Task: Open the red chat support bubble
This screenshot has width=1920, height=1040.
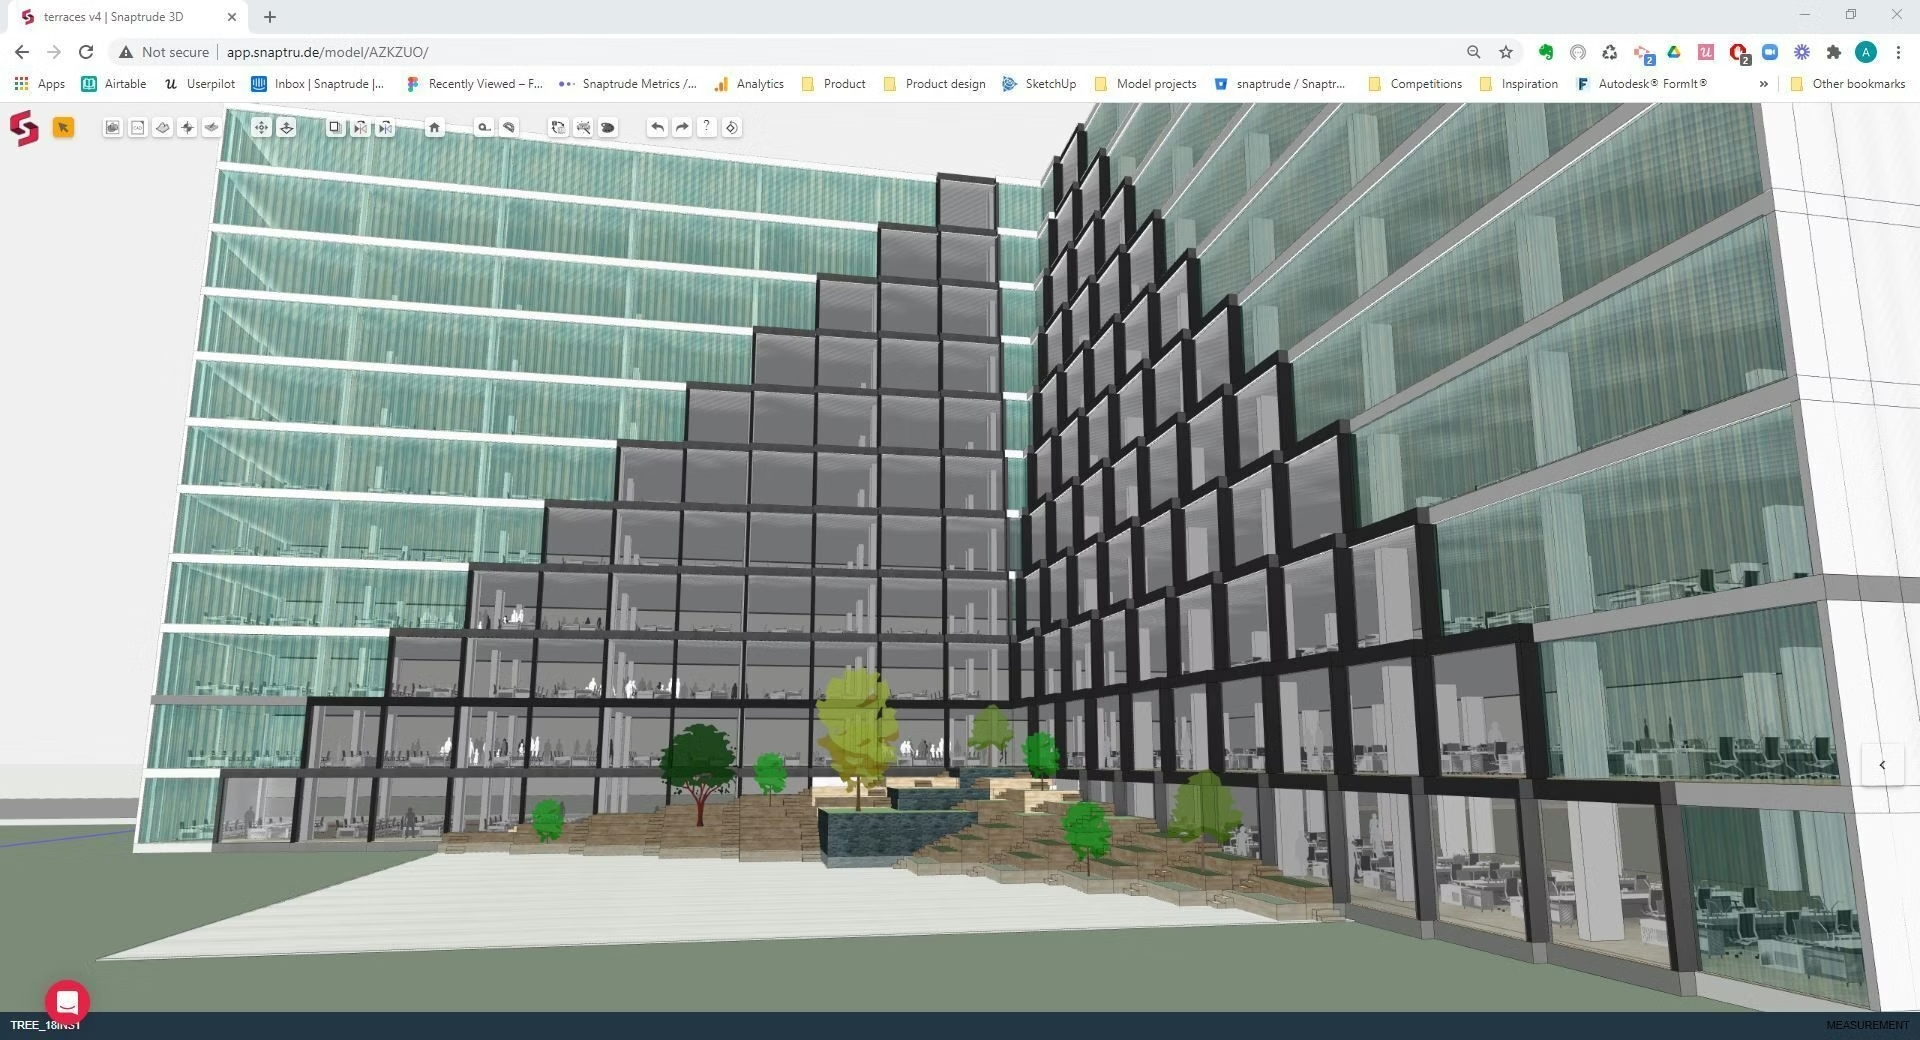Action: [x=67, y=1001]
